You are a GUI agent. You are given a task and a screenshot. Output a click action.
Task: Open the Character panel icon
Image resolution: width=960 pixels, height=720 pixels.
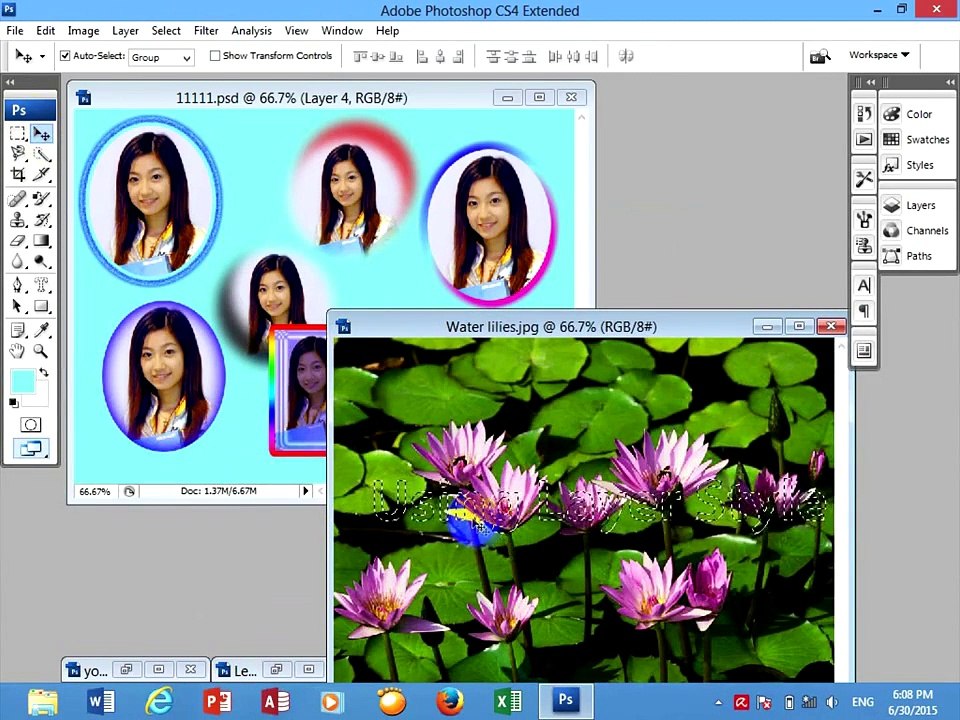click(864, 285)
